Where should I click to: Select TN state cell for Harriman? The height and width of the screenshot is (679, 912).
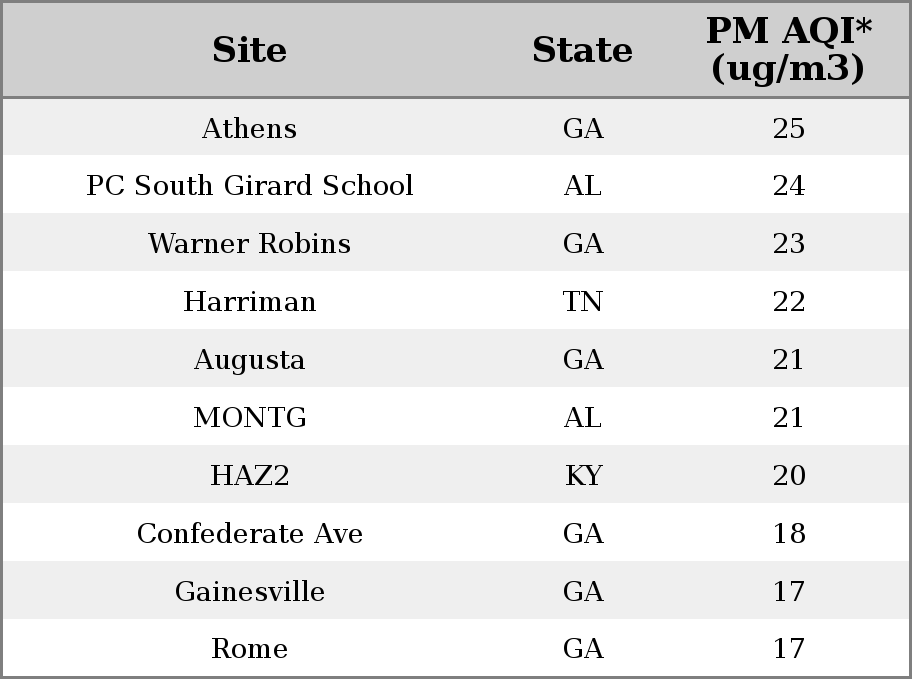[x=582, y=301]
